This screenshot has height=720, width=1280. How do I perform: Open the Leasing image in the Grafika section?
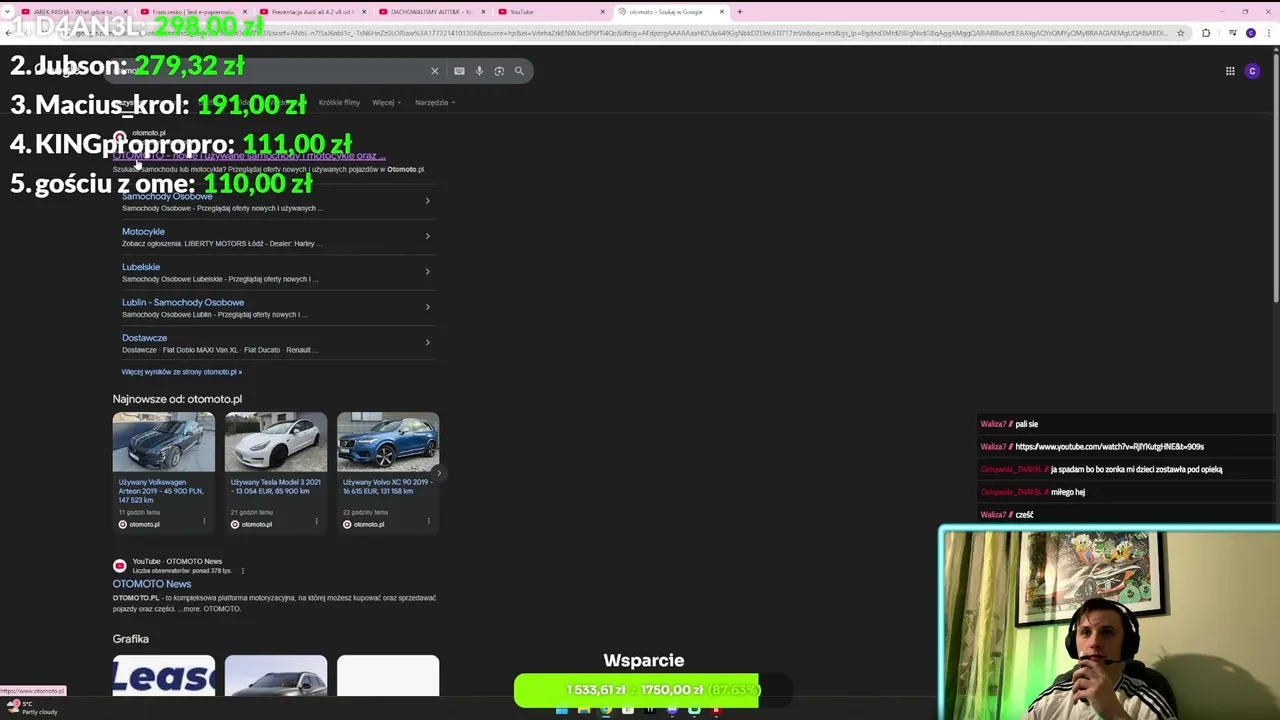pos(163,676)
